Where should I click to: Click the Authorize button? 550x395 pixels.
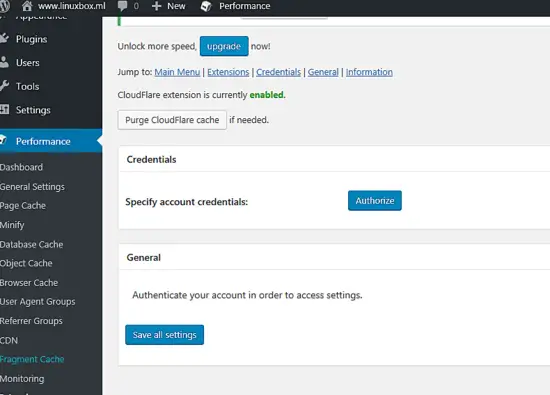pyautogui.click(x=375, y=201)
